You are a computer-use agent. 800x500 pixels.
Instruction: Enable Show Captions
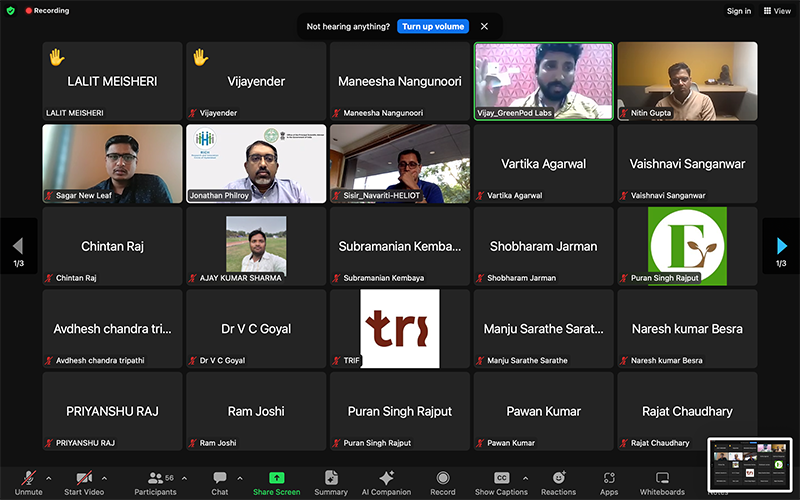coord(501,478)
